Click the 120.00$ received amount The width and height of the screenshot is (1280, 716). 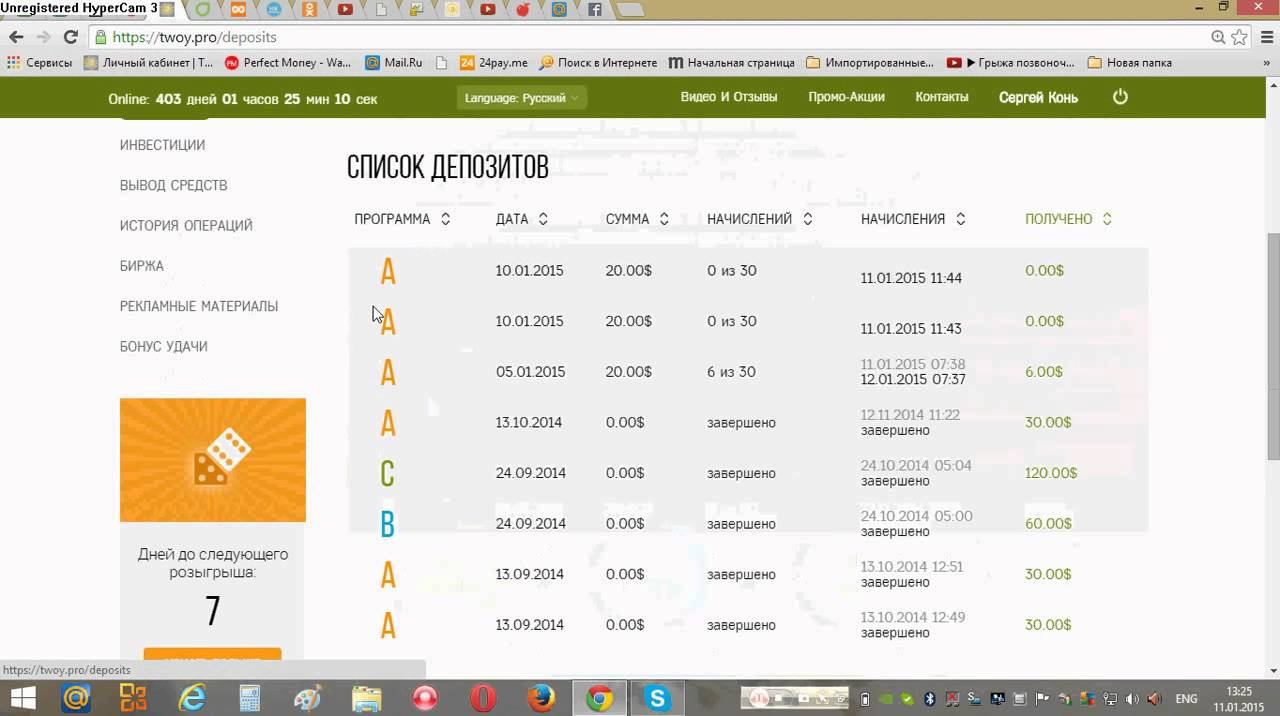click(x=1051, y=473)
